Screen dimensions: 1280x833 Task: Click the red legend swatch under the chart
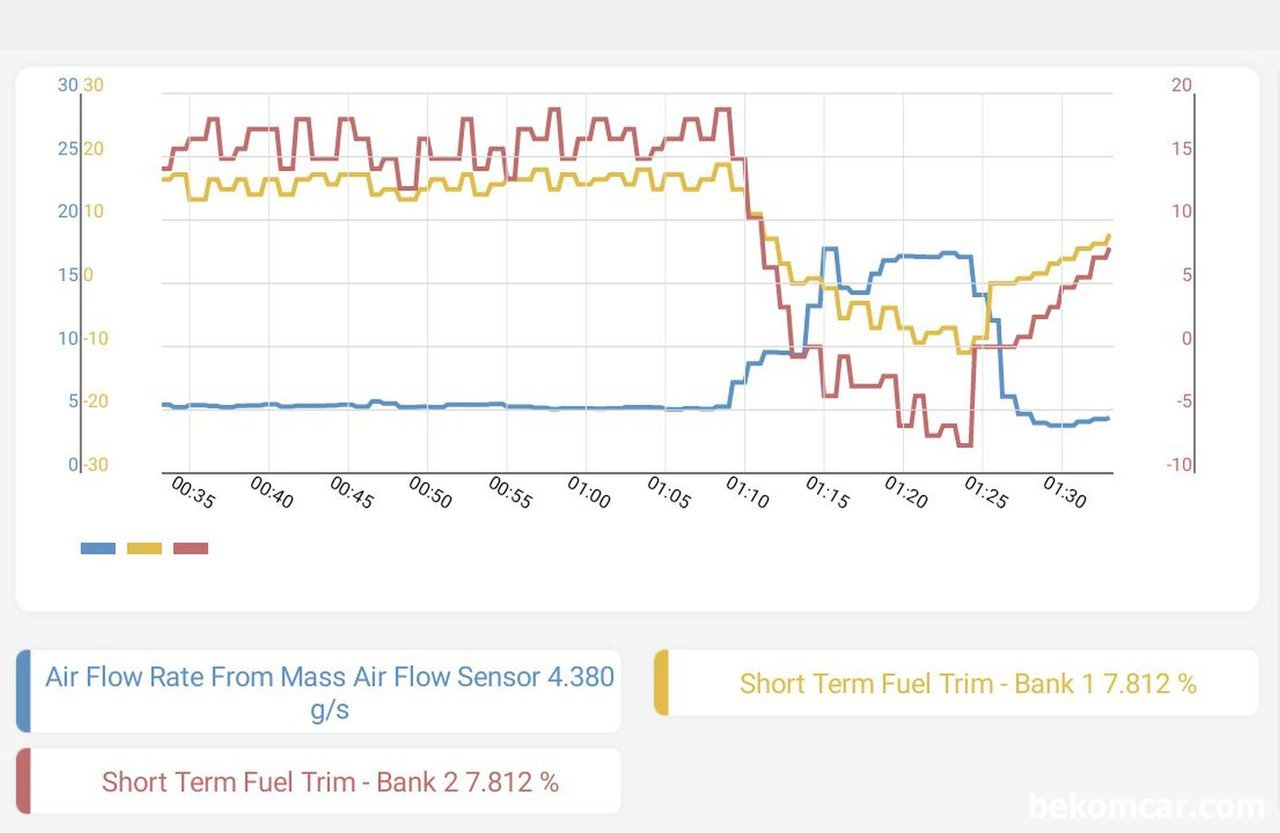tap(191, 548)
